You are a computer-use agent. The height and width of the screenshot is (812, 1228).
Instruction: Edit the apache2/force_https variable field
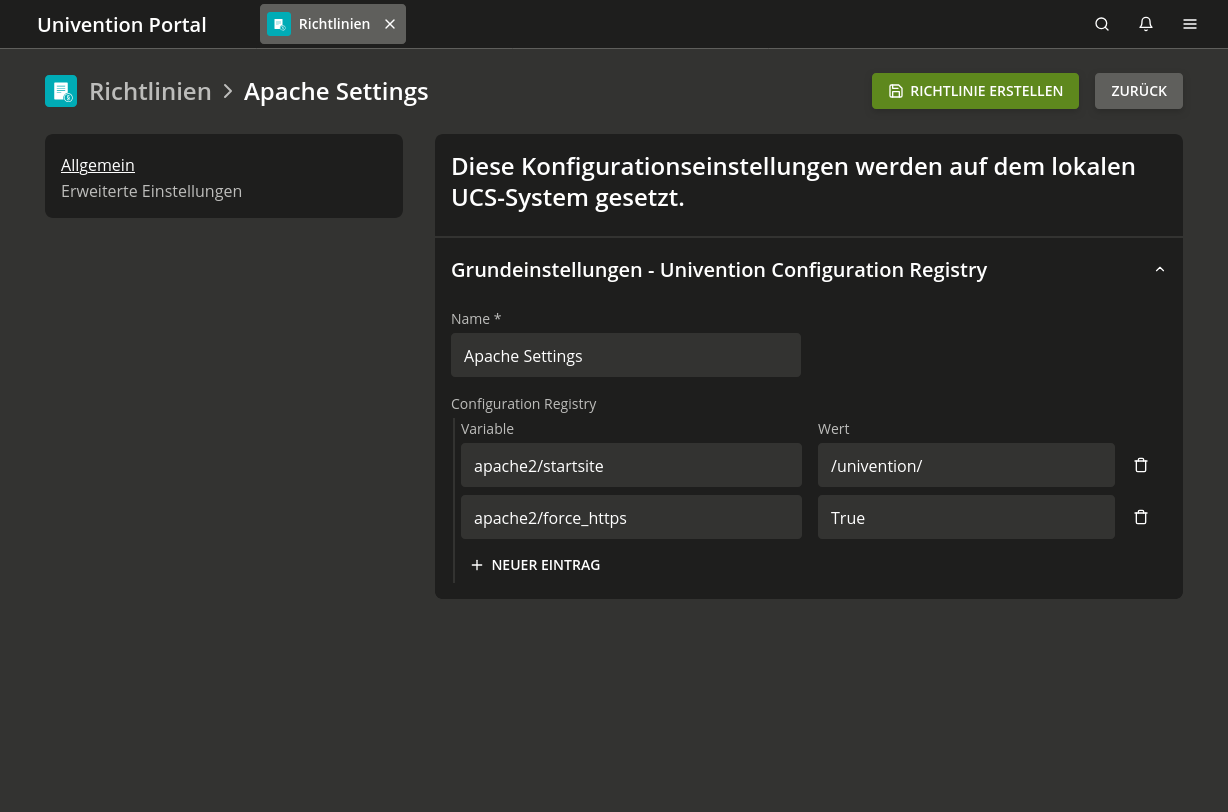click(x=631, y=517)
